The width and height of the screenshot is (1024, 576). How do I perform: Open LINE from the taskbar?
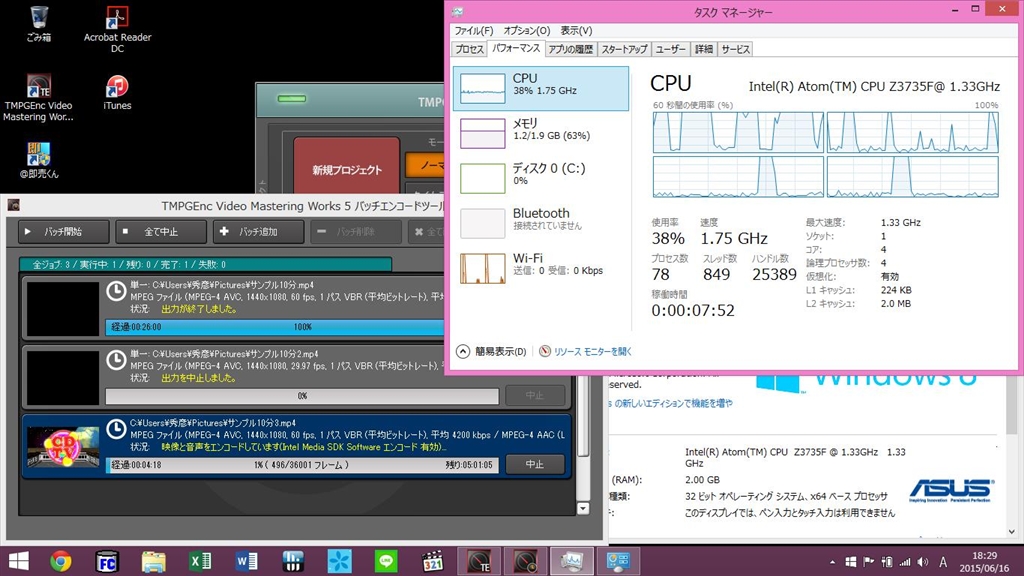[x=386, y=561]
